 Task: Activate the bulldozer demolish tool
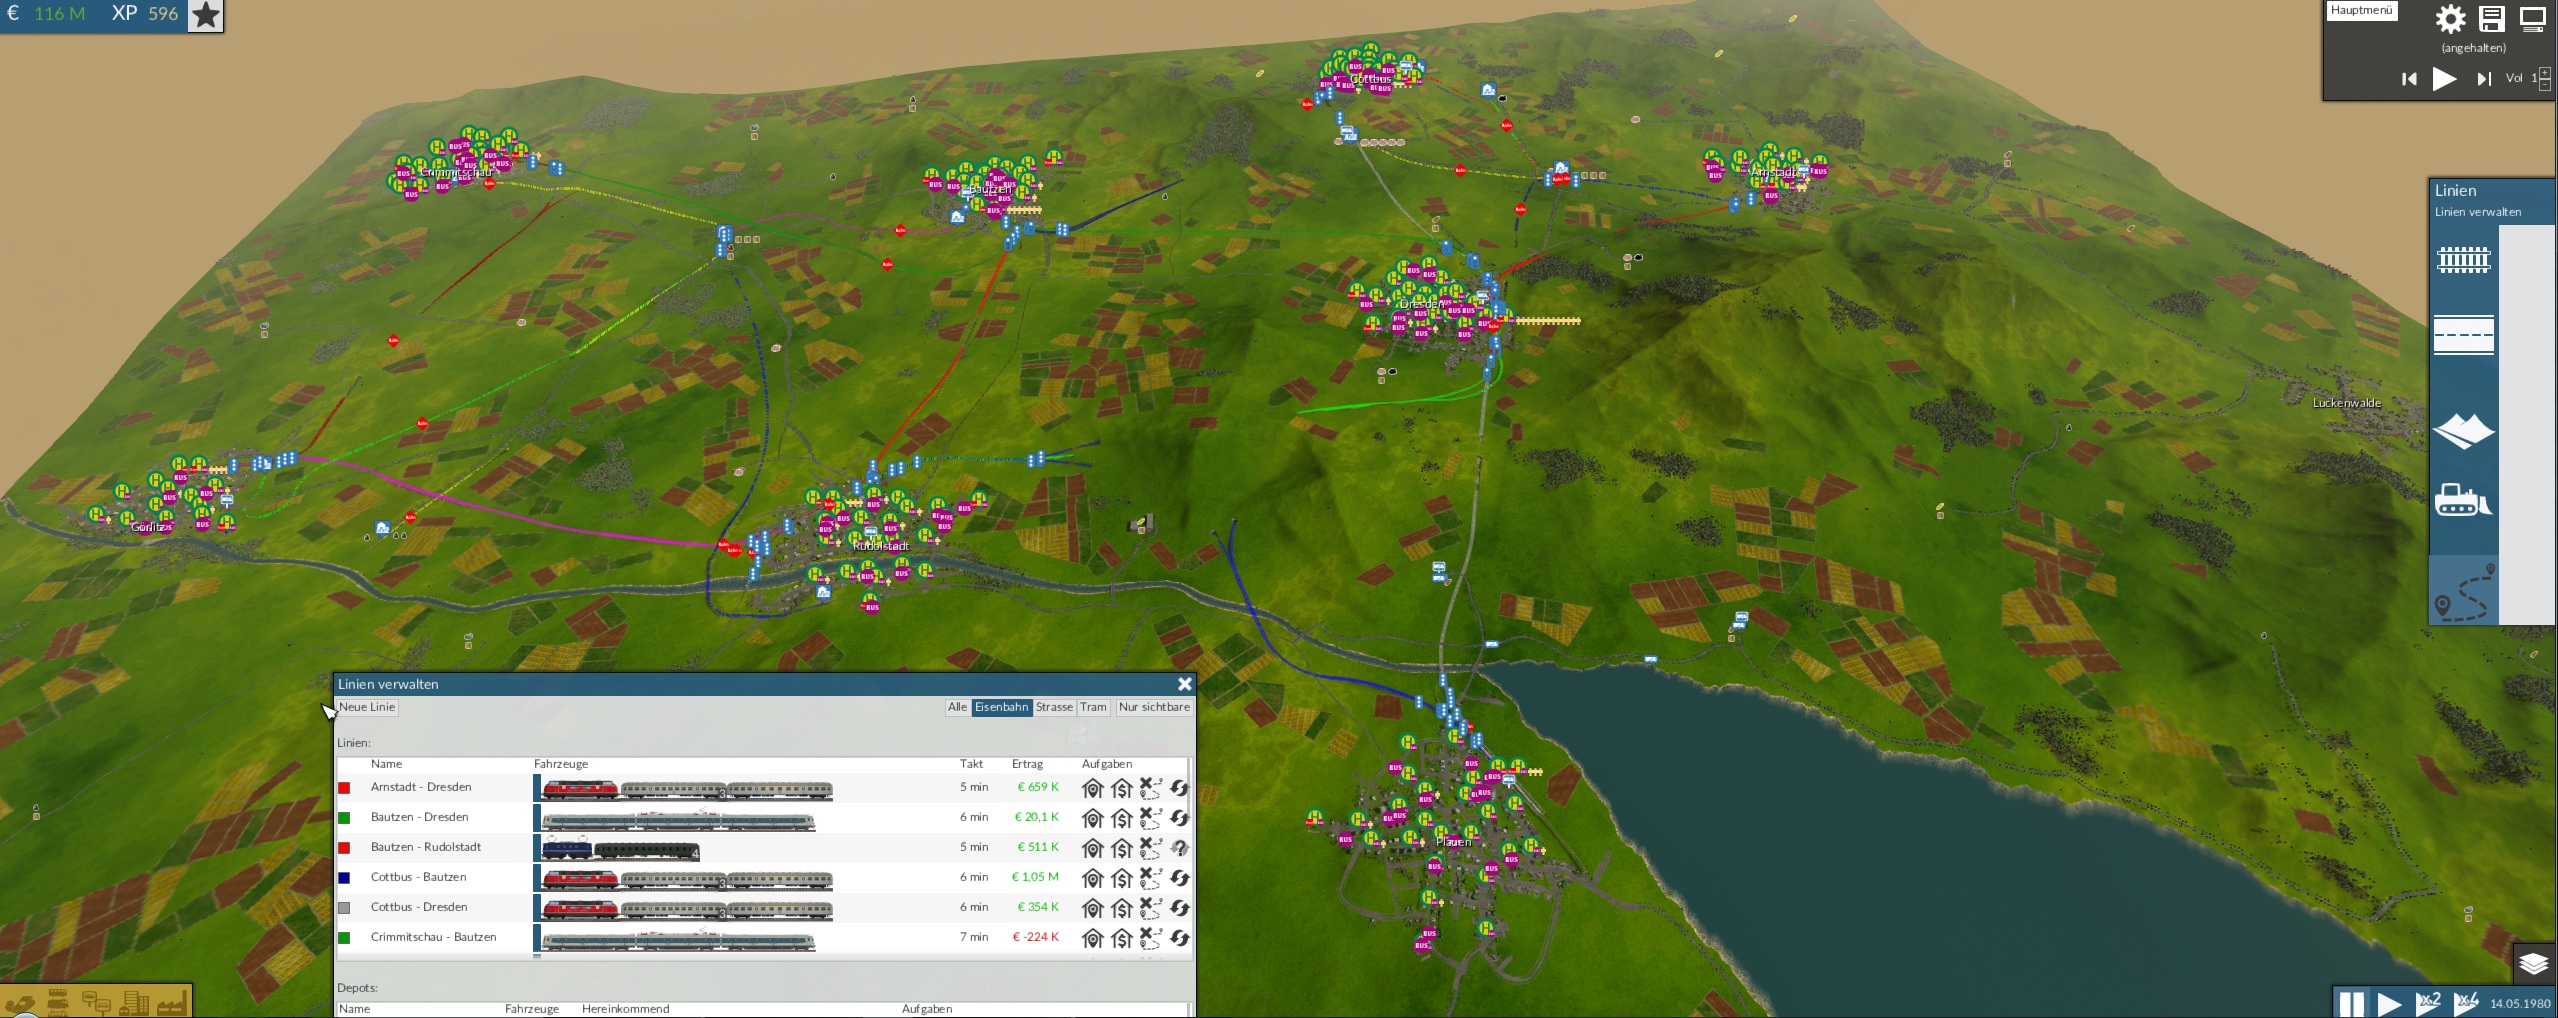click(2463, 500)
